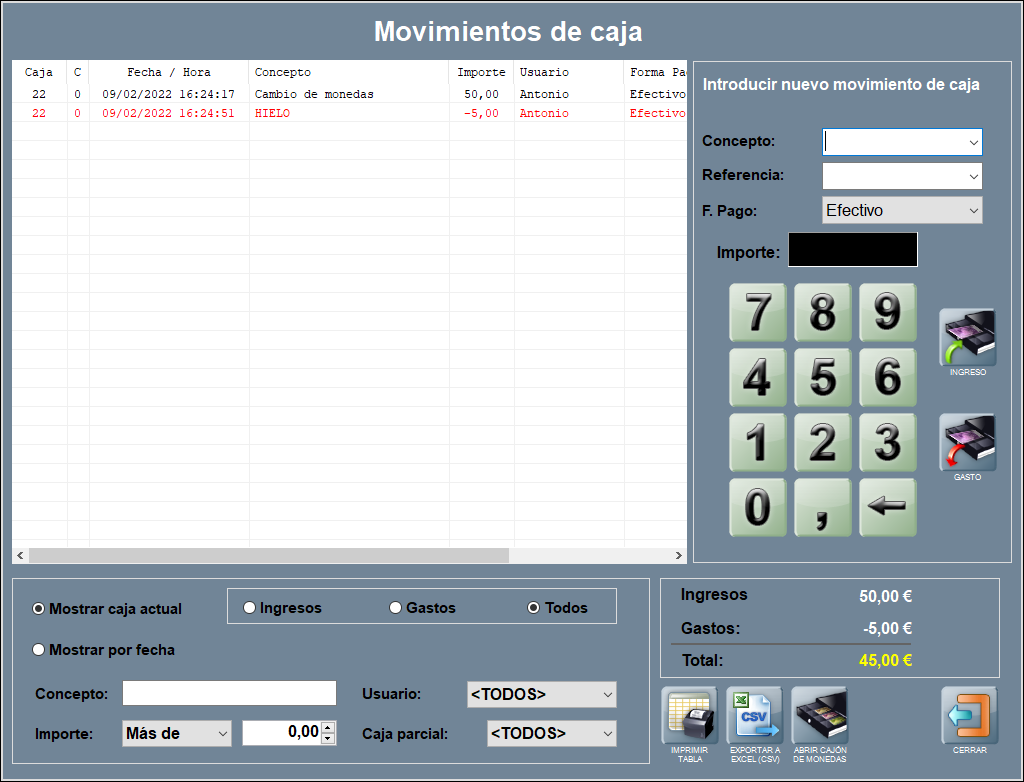Click the Concepto filter text field
This screenshot has height=782, width=1024.
point(229,694)
